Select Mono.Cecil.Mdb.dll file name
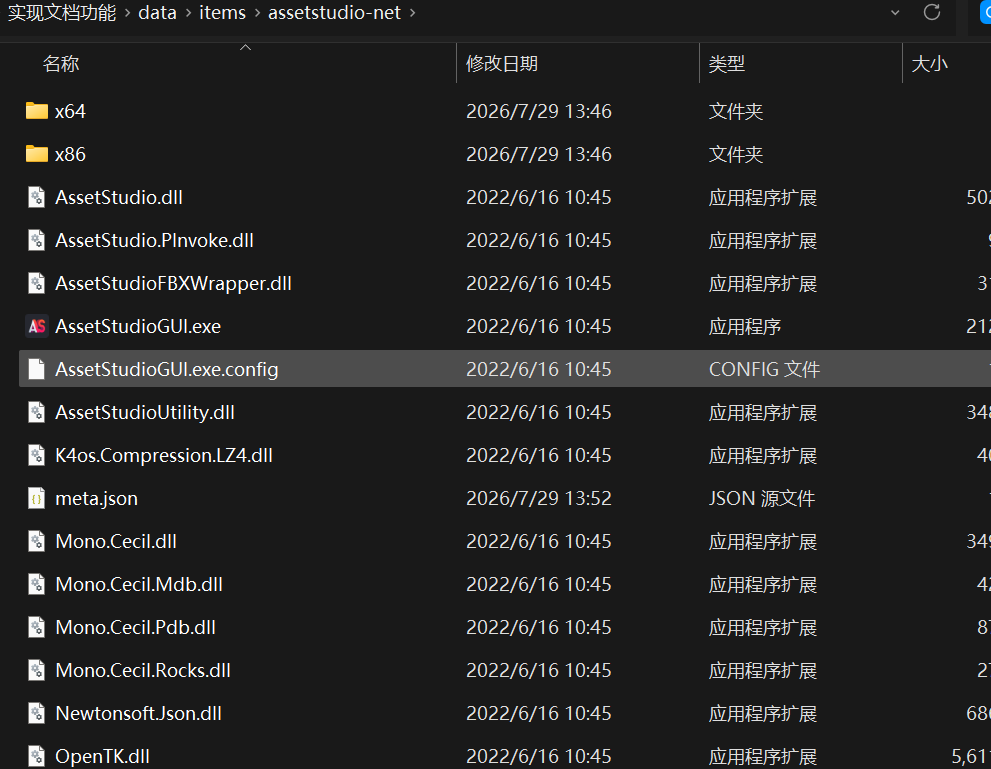 (139, 584)
